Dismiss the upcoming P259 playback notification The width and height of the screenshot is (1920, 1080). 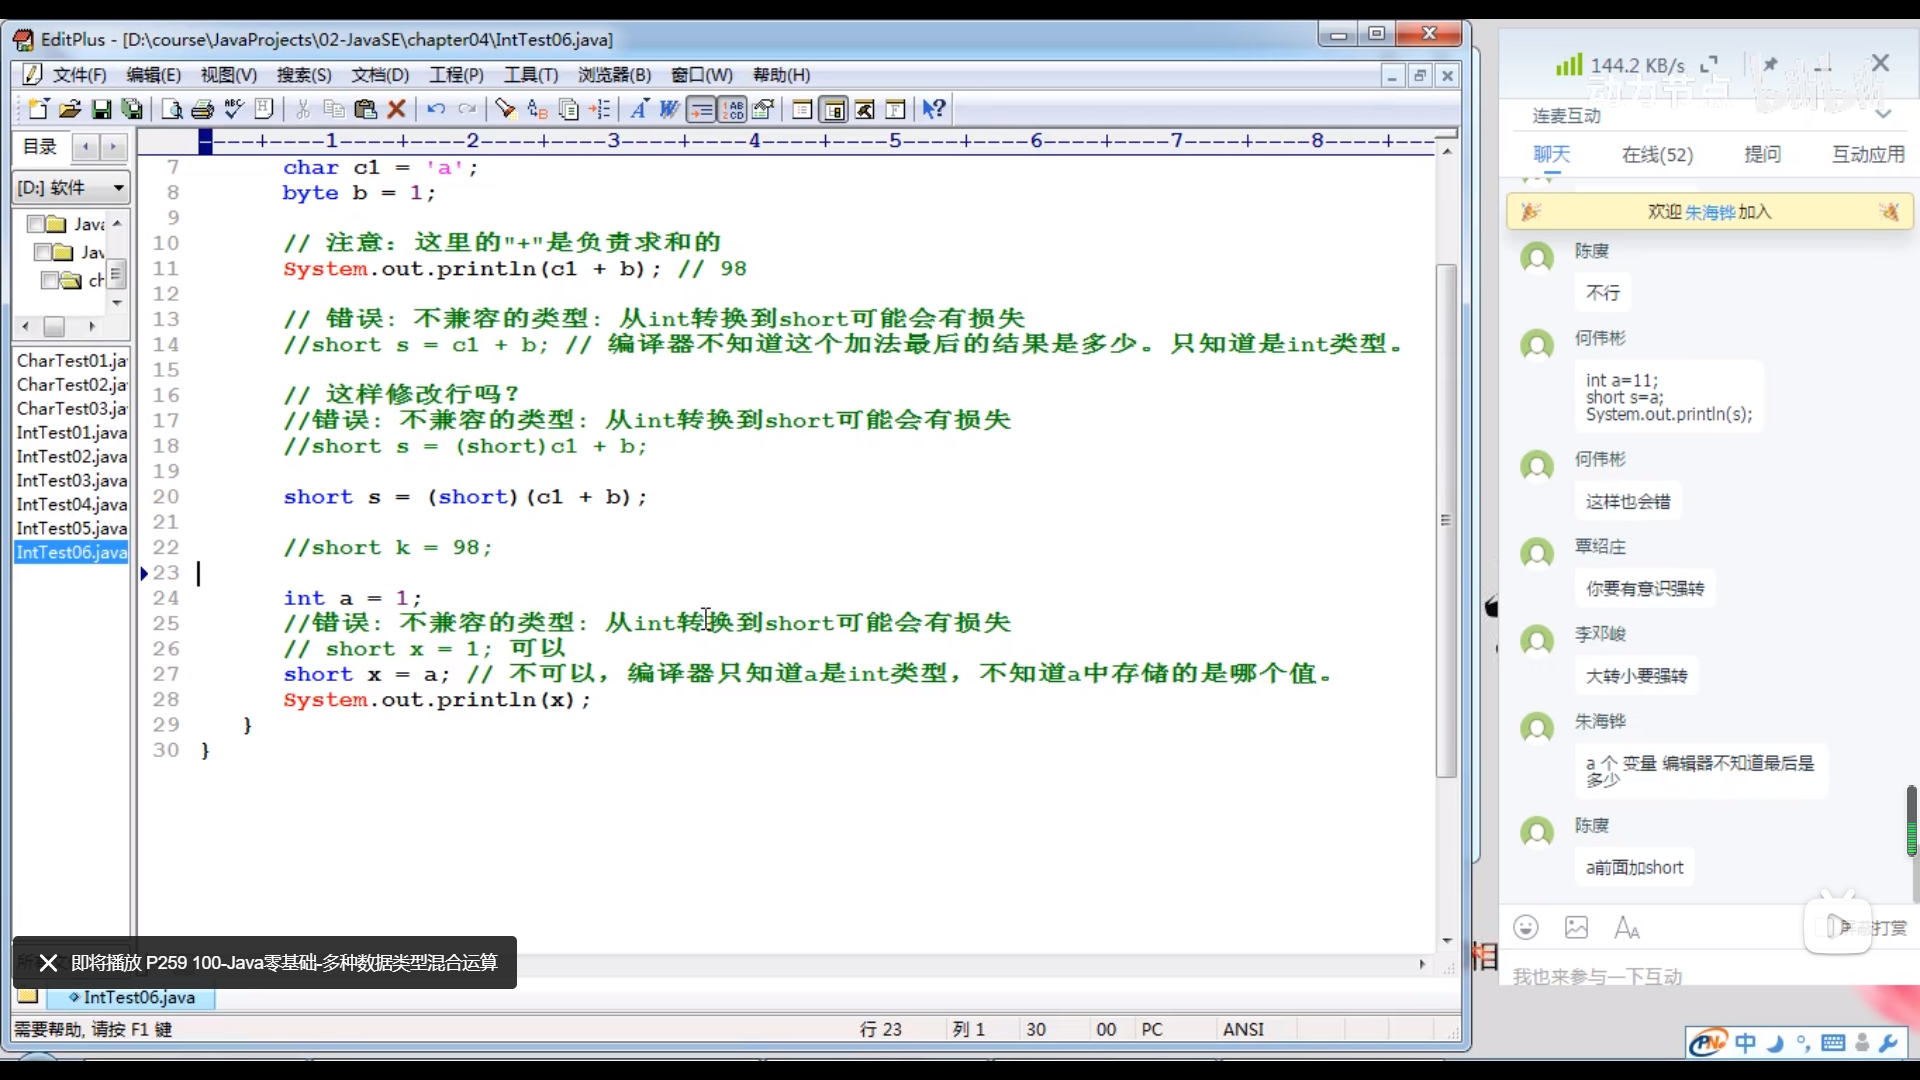click(48, 963)
